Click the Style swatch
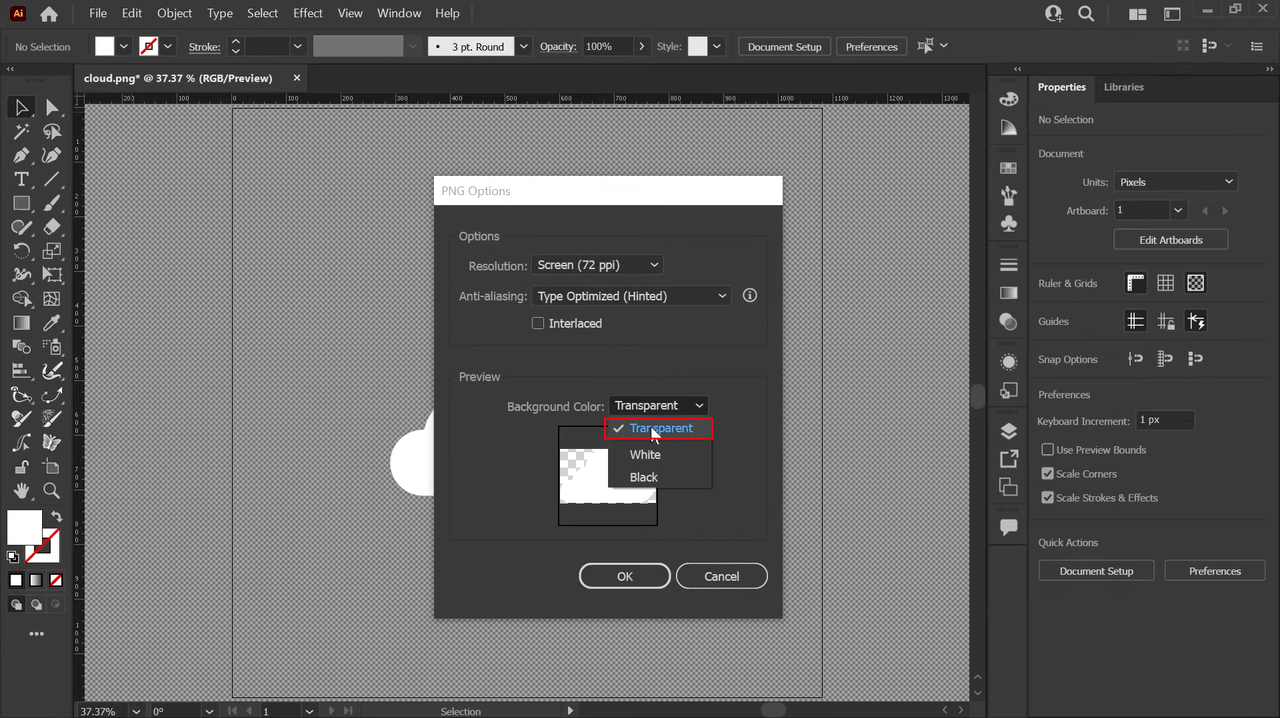Image resolution: width=1280 pixels, height=718 pixels. (698, 46)
